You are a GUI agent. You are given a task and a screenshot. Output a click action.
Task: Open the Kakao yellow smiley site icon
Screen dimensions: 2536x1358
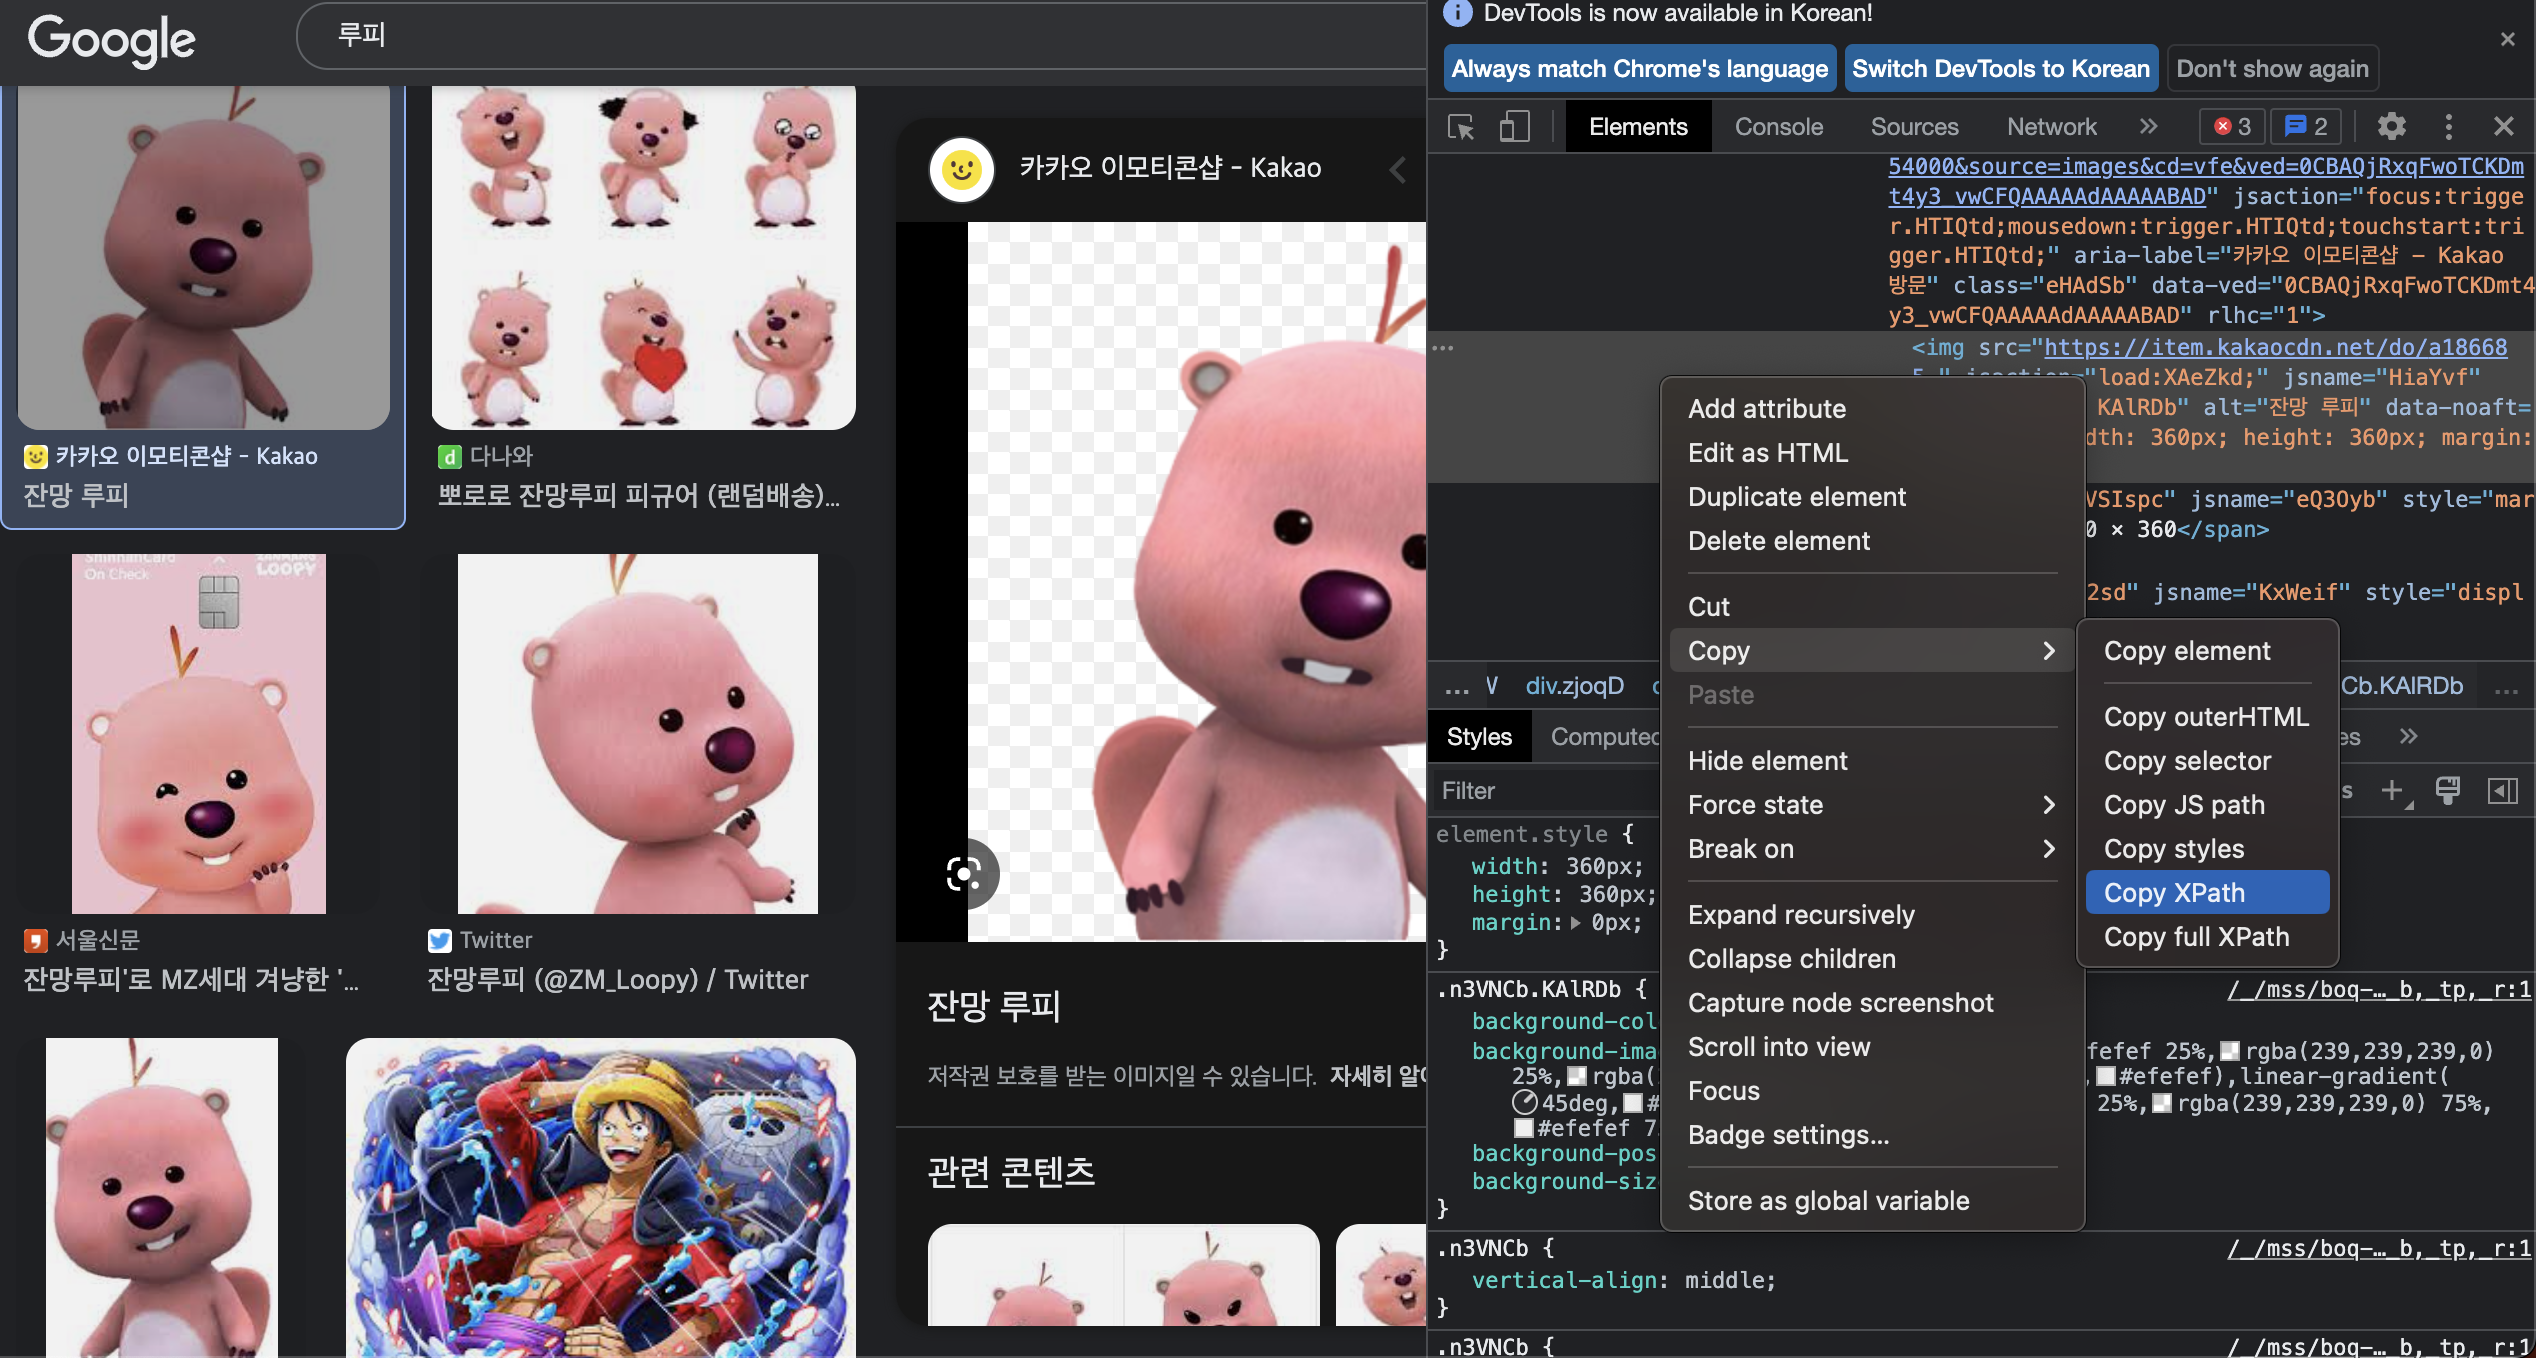[x=962, y=170]
